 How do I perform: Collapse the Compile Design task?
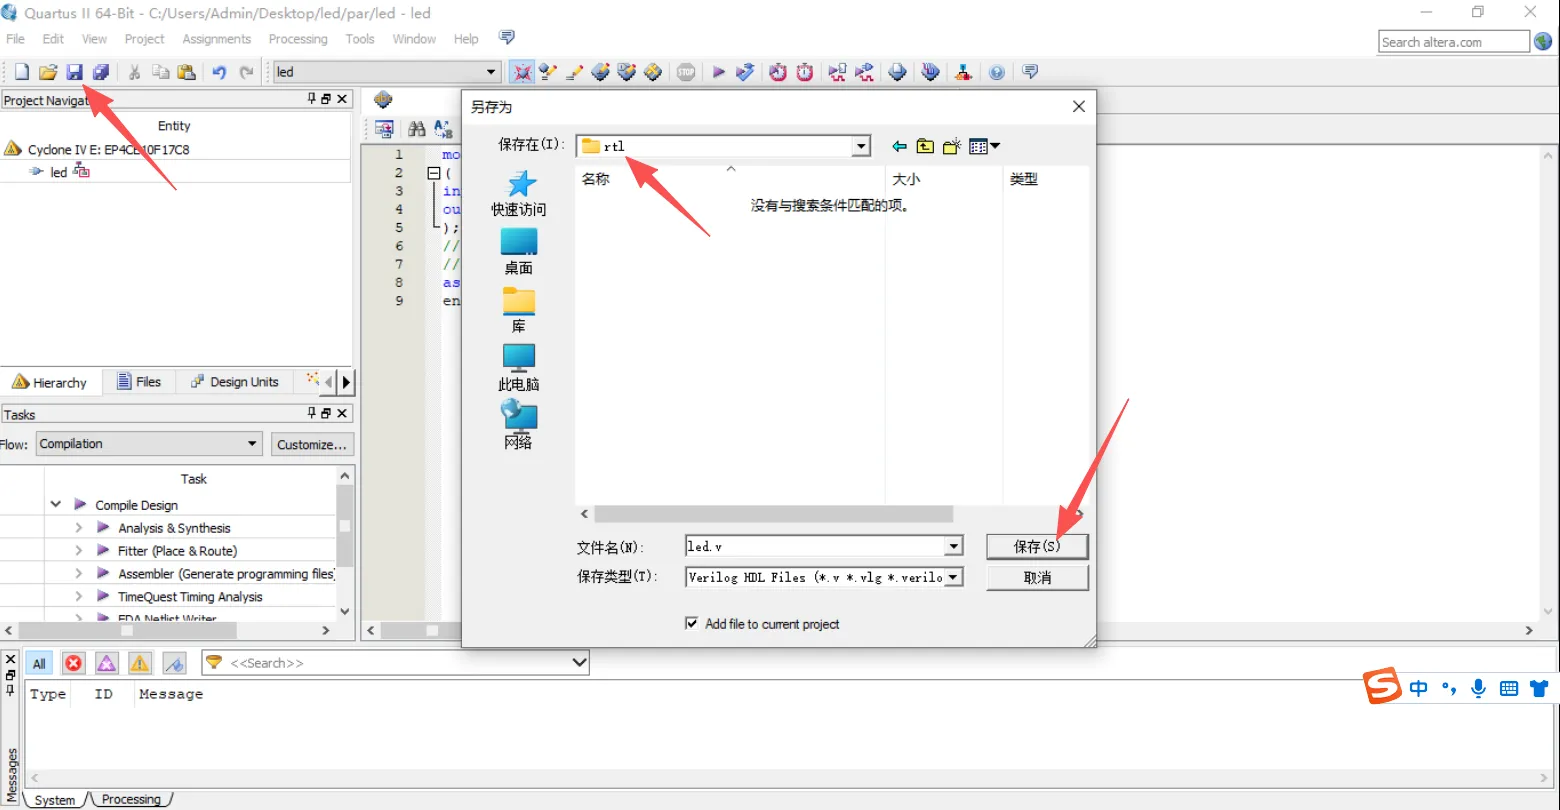coord(56,505)
